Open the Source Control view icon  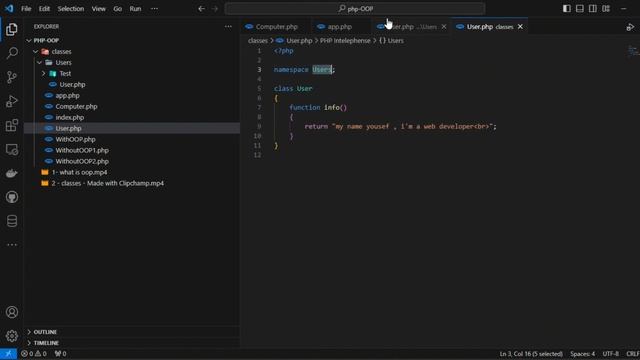pyautogui.click(x=12, y=77)
